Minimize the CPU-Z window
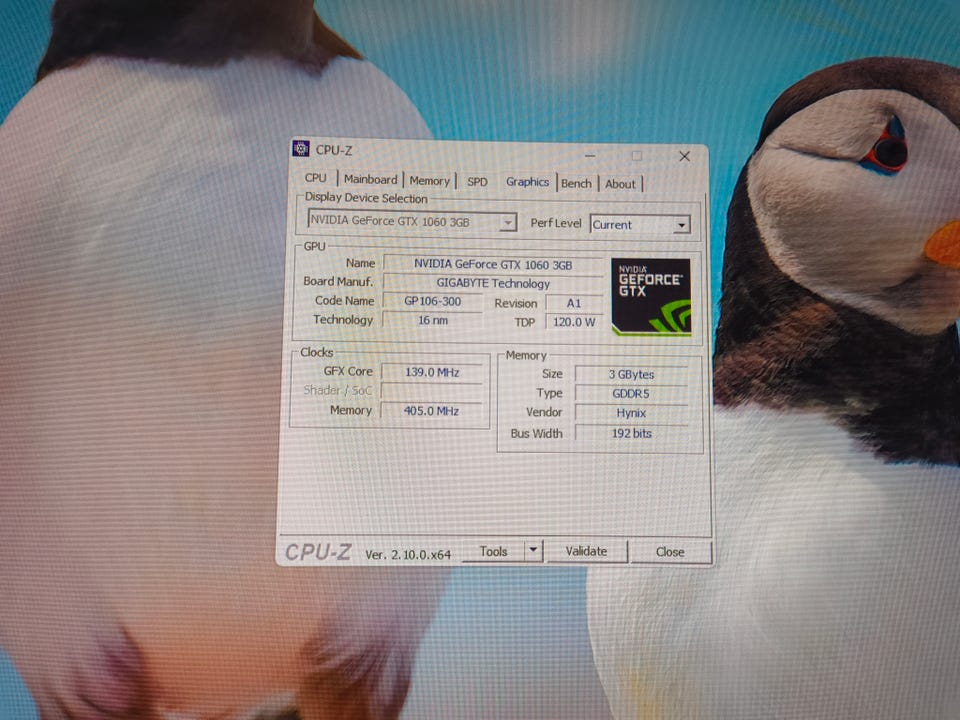 [x=590, y=156]
